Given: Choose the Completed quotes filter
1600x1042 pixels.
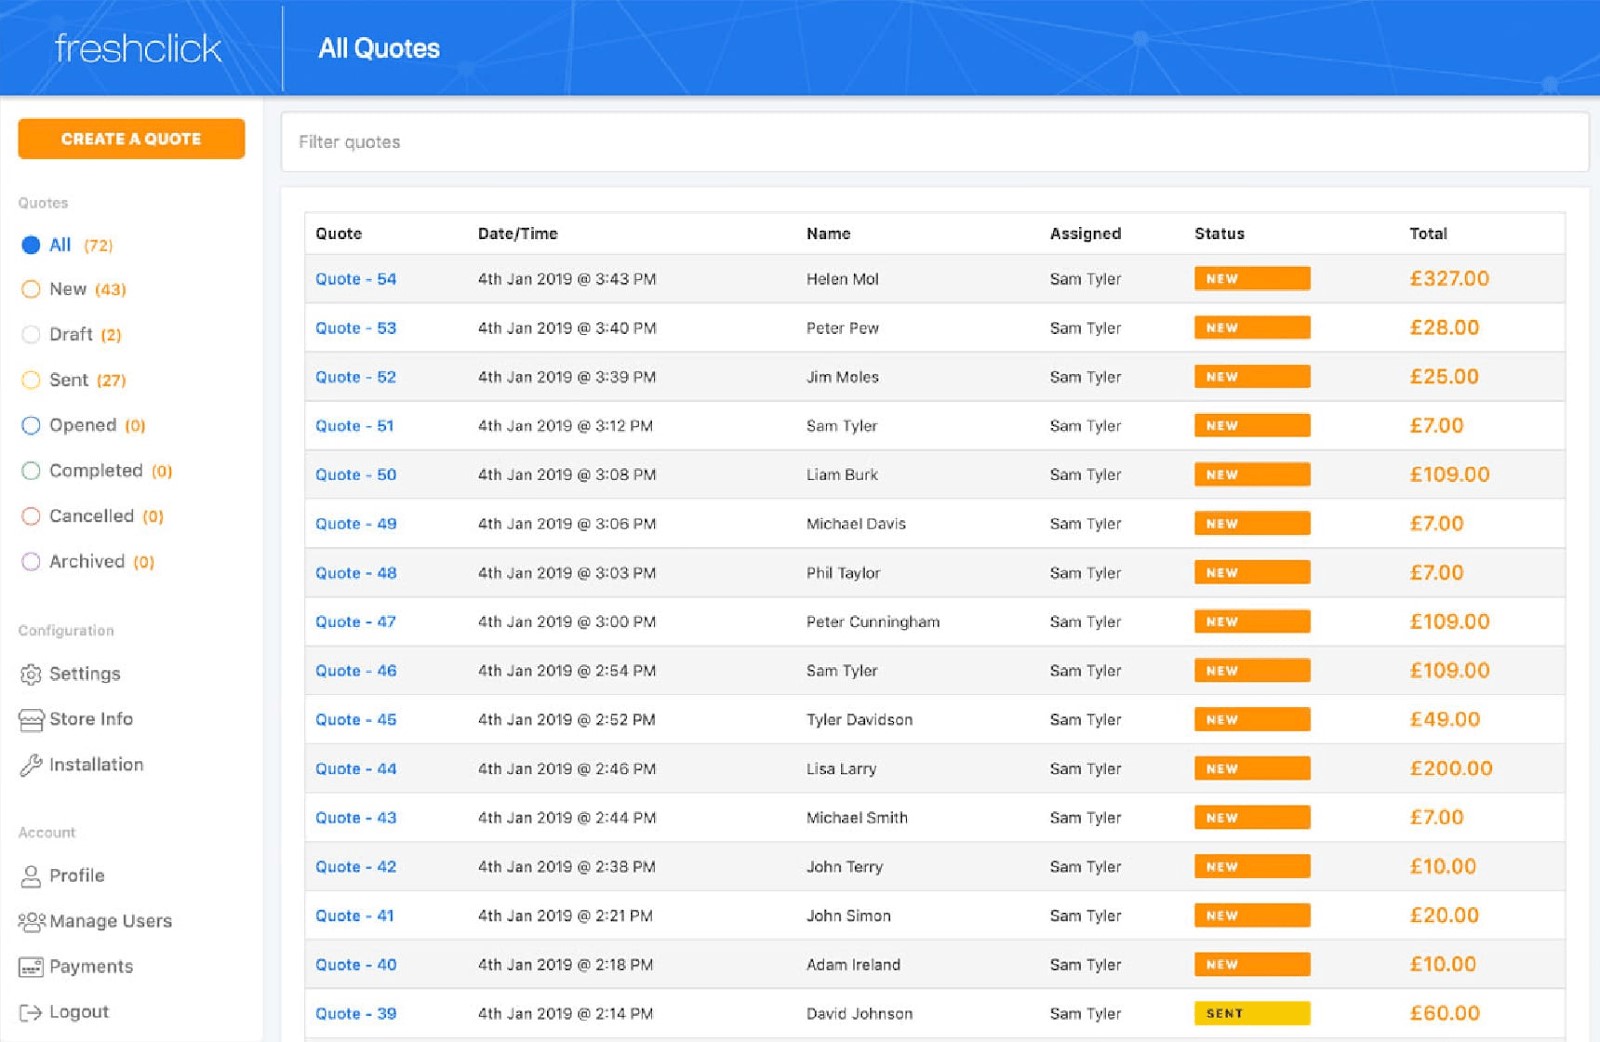Looking at the screenshot, I should tap(31, 471).
